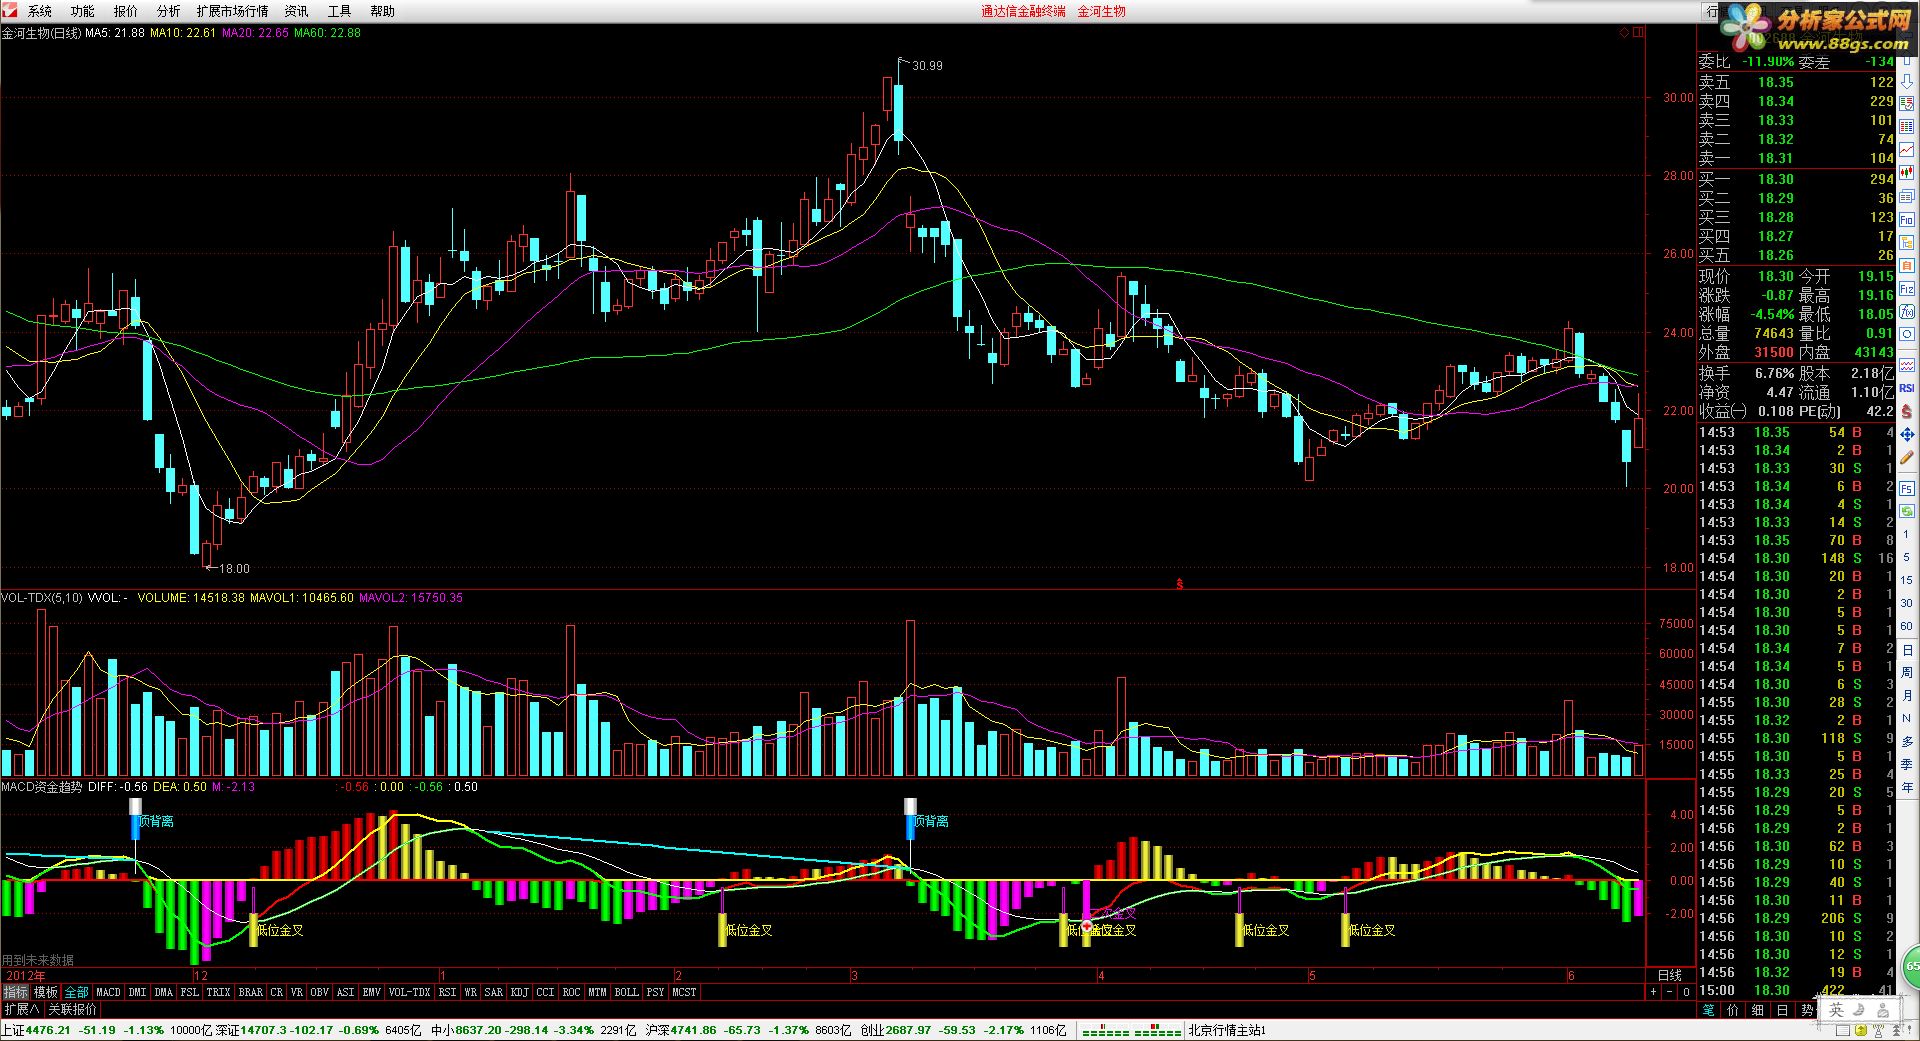Click the blue four-way move arrows icon
The height and width of the screenshot is (1041, 1920).
[x=1907, y=434]
